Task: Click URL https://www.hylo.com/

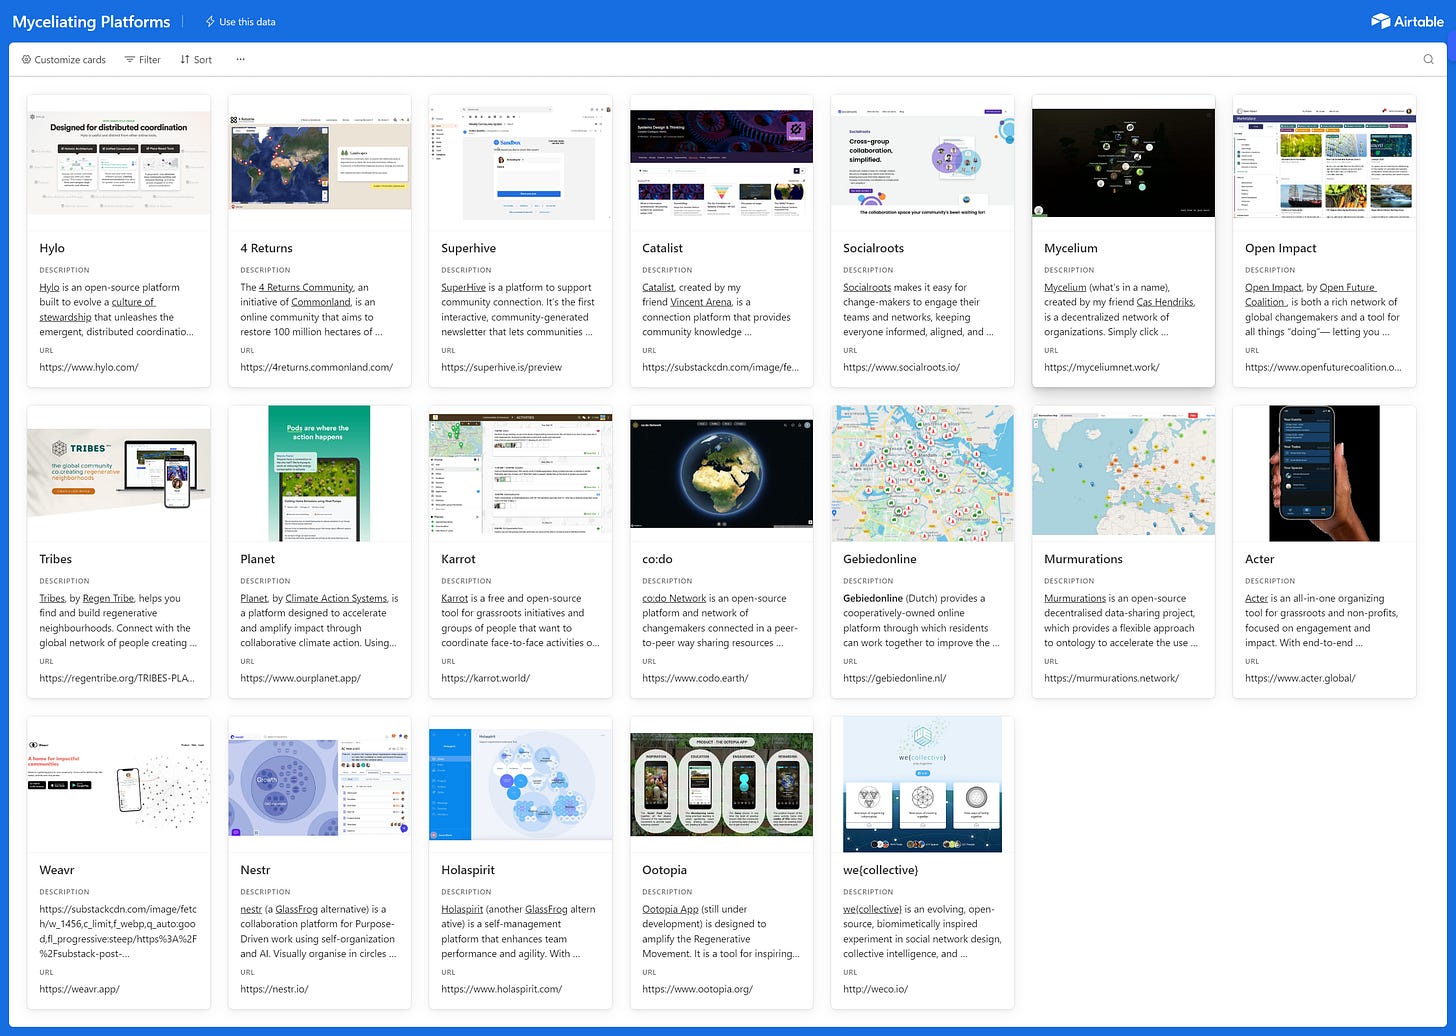Action: pos(89,367)
